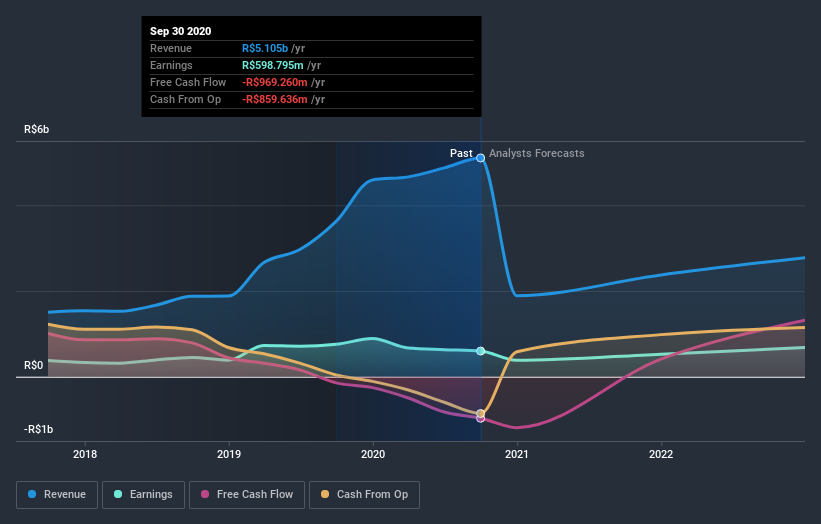821x524 pixels.
Task: Click the Free Cash Flow marker at Sep 2020
Action: coord(481,418)
